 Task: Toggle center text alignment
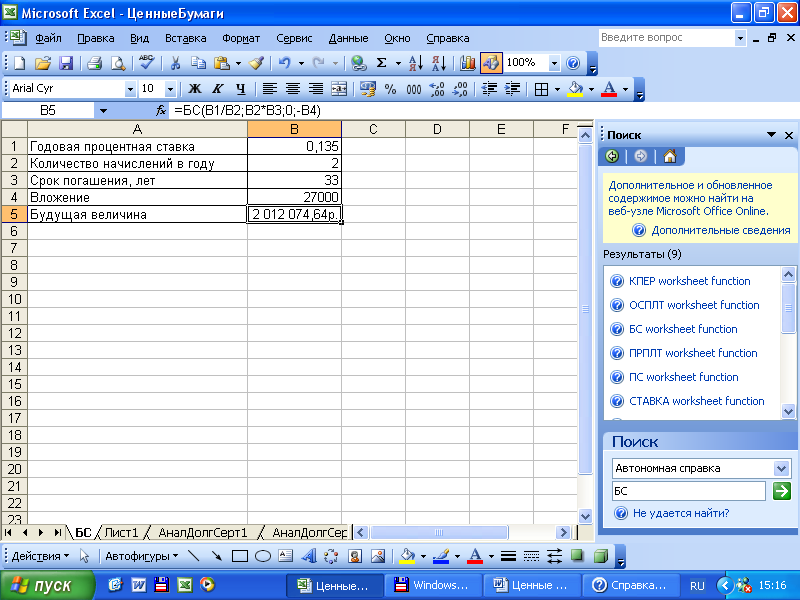292,89
